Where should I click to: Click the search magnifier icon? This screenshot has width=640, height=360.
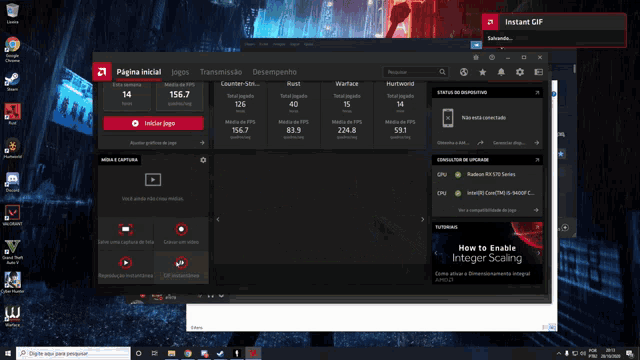click(442, 72)
